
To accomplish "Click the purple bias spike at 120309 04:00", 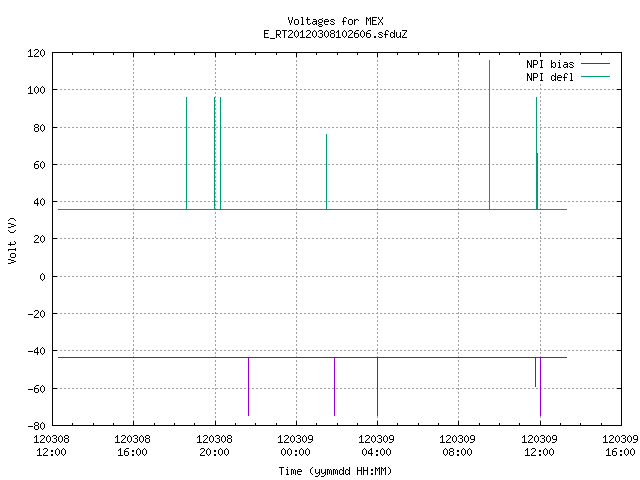I will 378,387.
